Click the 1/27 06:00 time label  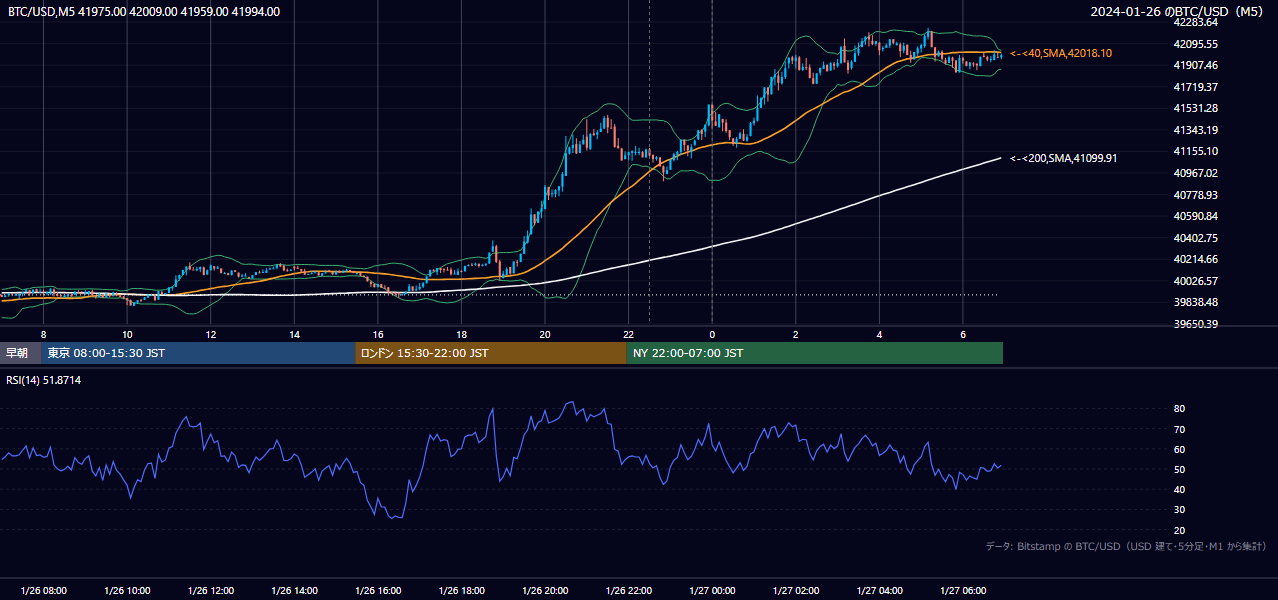[x=963, y=591]
